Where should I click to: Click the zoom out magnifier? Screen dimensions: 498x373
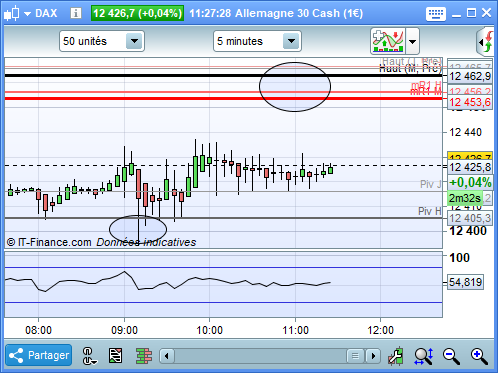(451, 356)
